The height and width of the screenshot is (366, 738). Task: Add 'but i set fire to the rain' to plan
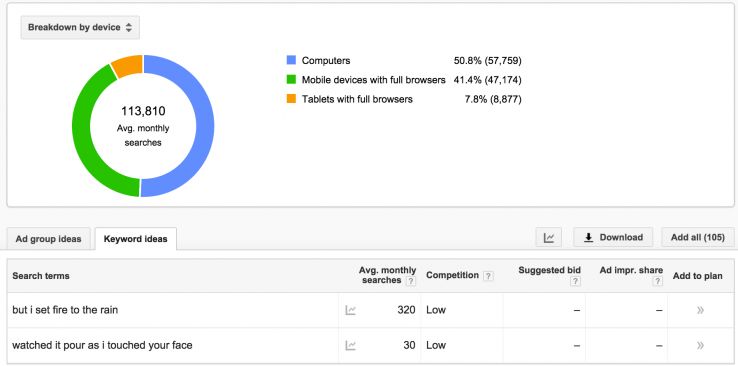700,310
